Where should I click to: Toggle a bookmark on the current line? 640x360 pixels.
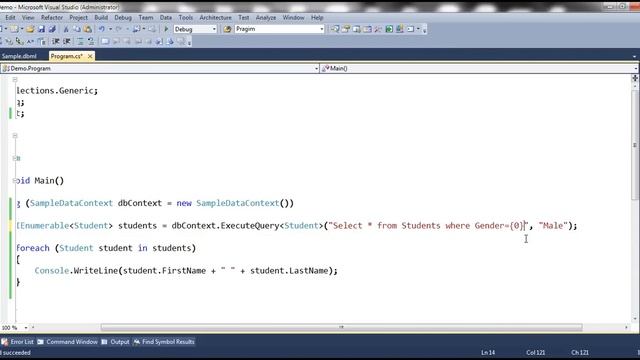coord(105,41)
